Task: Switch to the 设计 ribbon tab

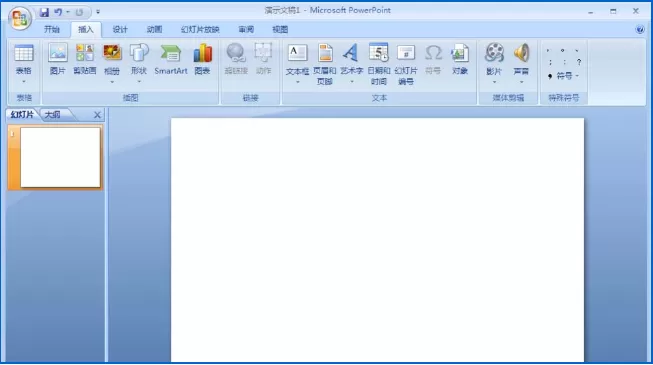Action: coord(120,30)
